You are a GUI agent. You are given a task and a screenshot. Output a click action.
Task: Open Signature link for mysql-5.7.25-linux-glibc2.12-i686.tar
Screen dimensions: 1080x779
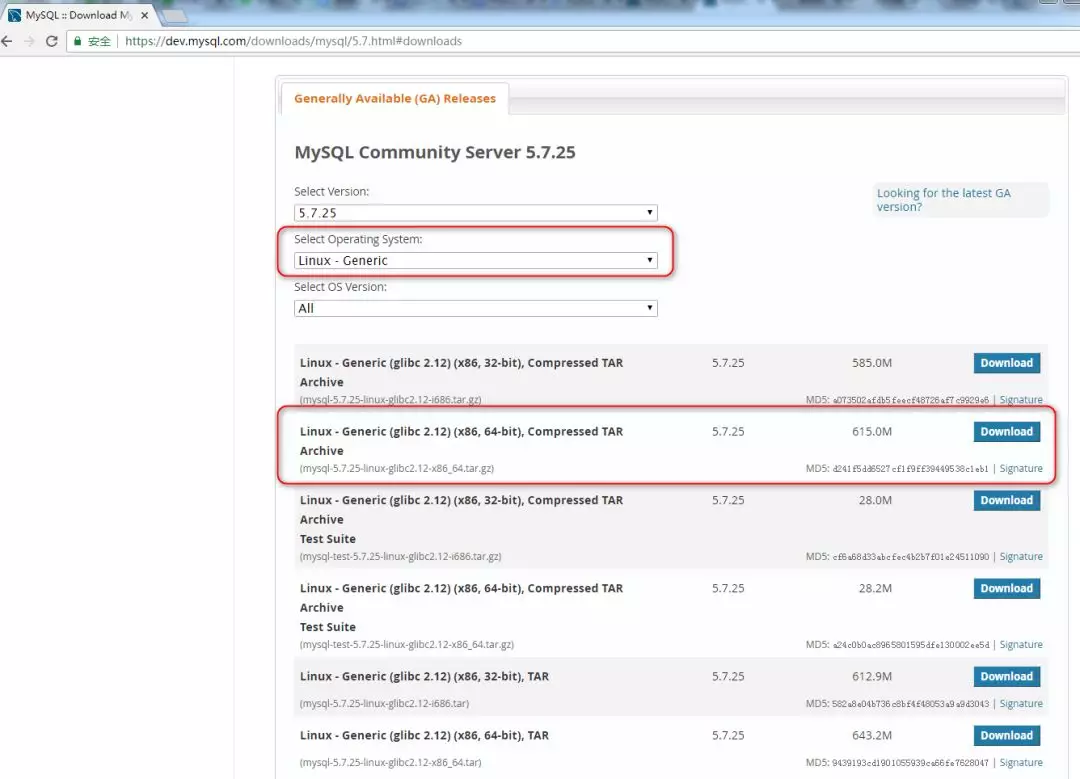1021,704
